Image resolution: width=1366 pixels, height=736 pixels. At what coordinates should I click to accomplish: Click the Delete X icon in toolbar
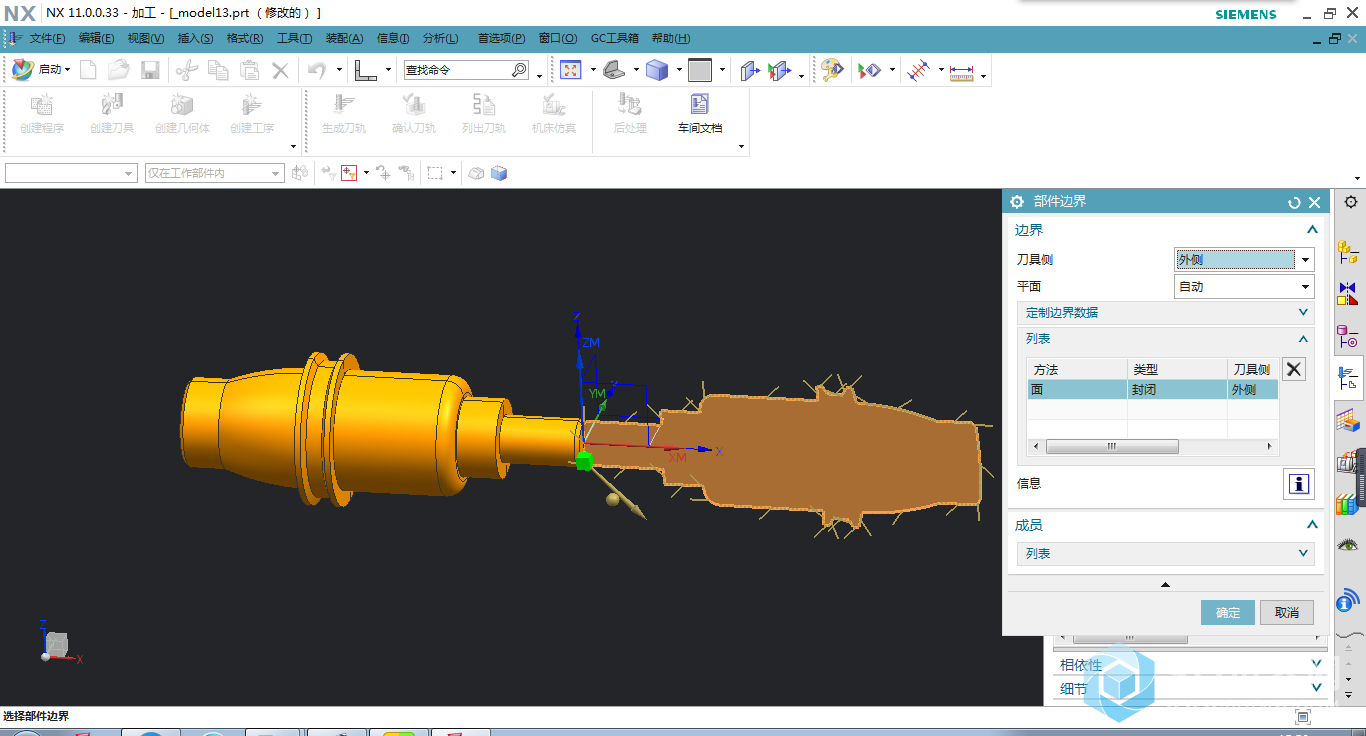click(280, 70)
